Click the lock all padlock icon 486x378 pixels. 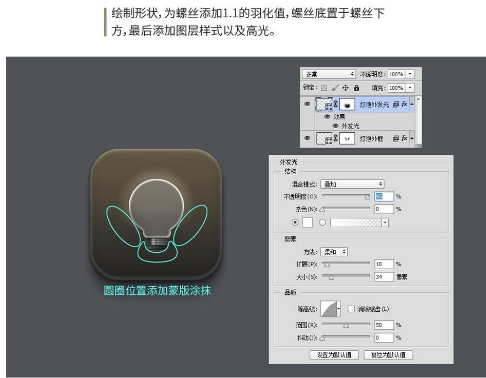coord(356,88)
